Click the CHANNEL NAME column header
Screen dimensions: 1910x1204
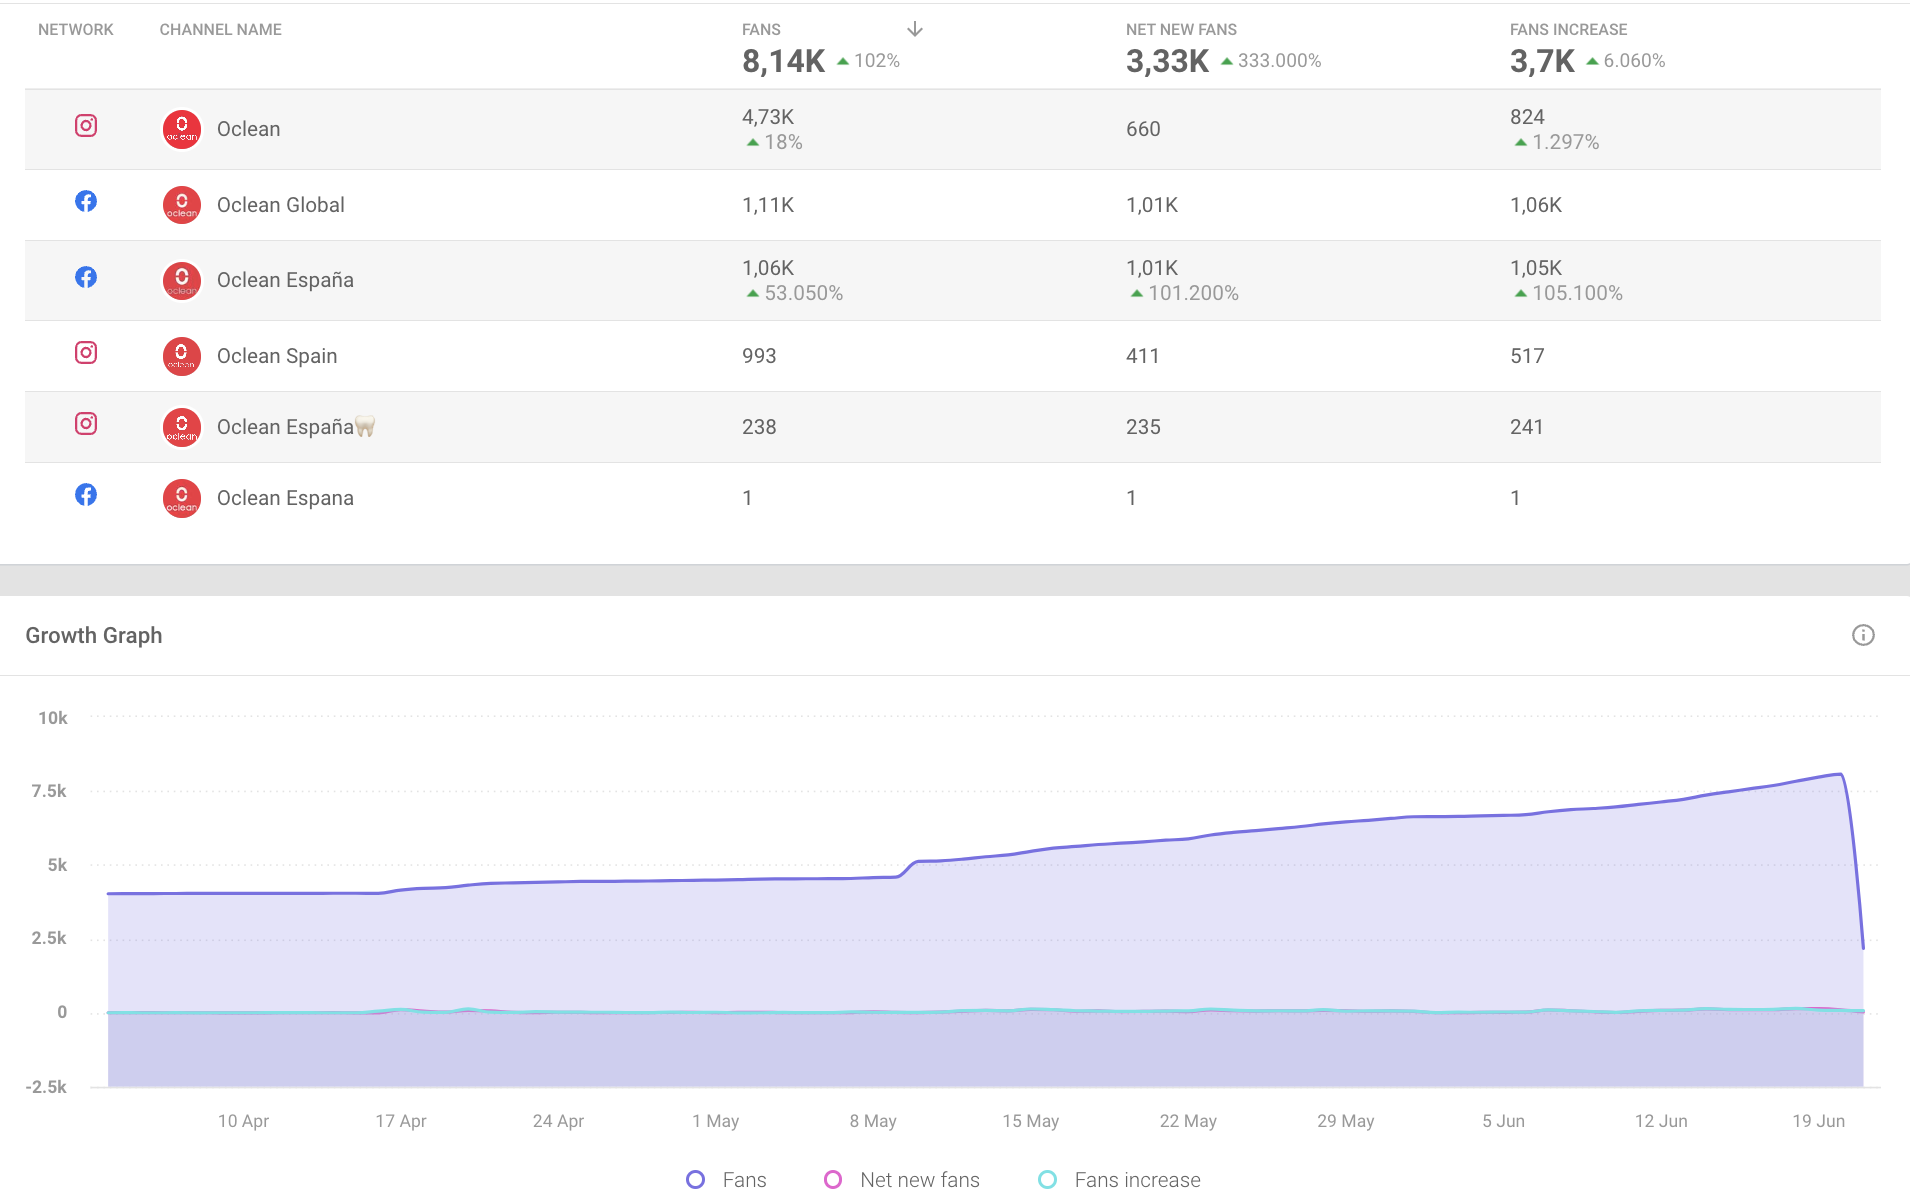click(221, 30)
